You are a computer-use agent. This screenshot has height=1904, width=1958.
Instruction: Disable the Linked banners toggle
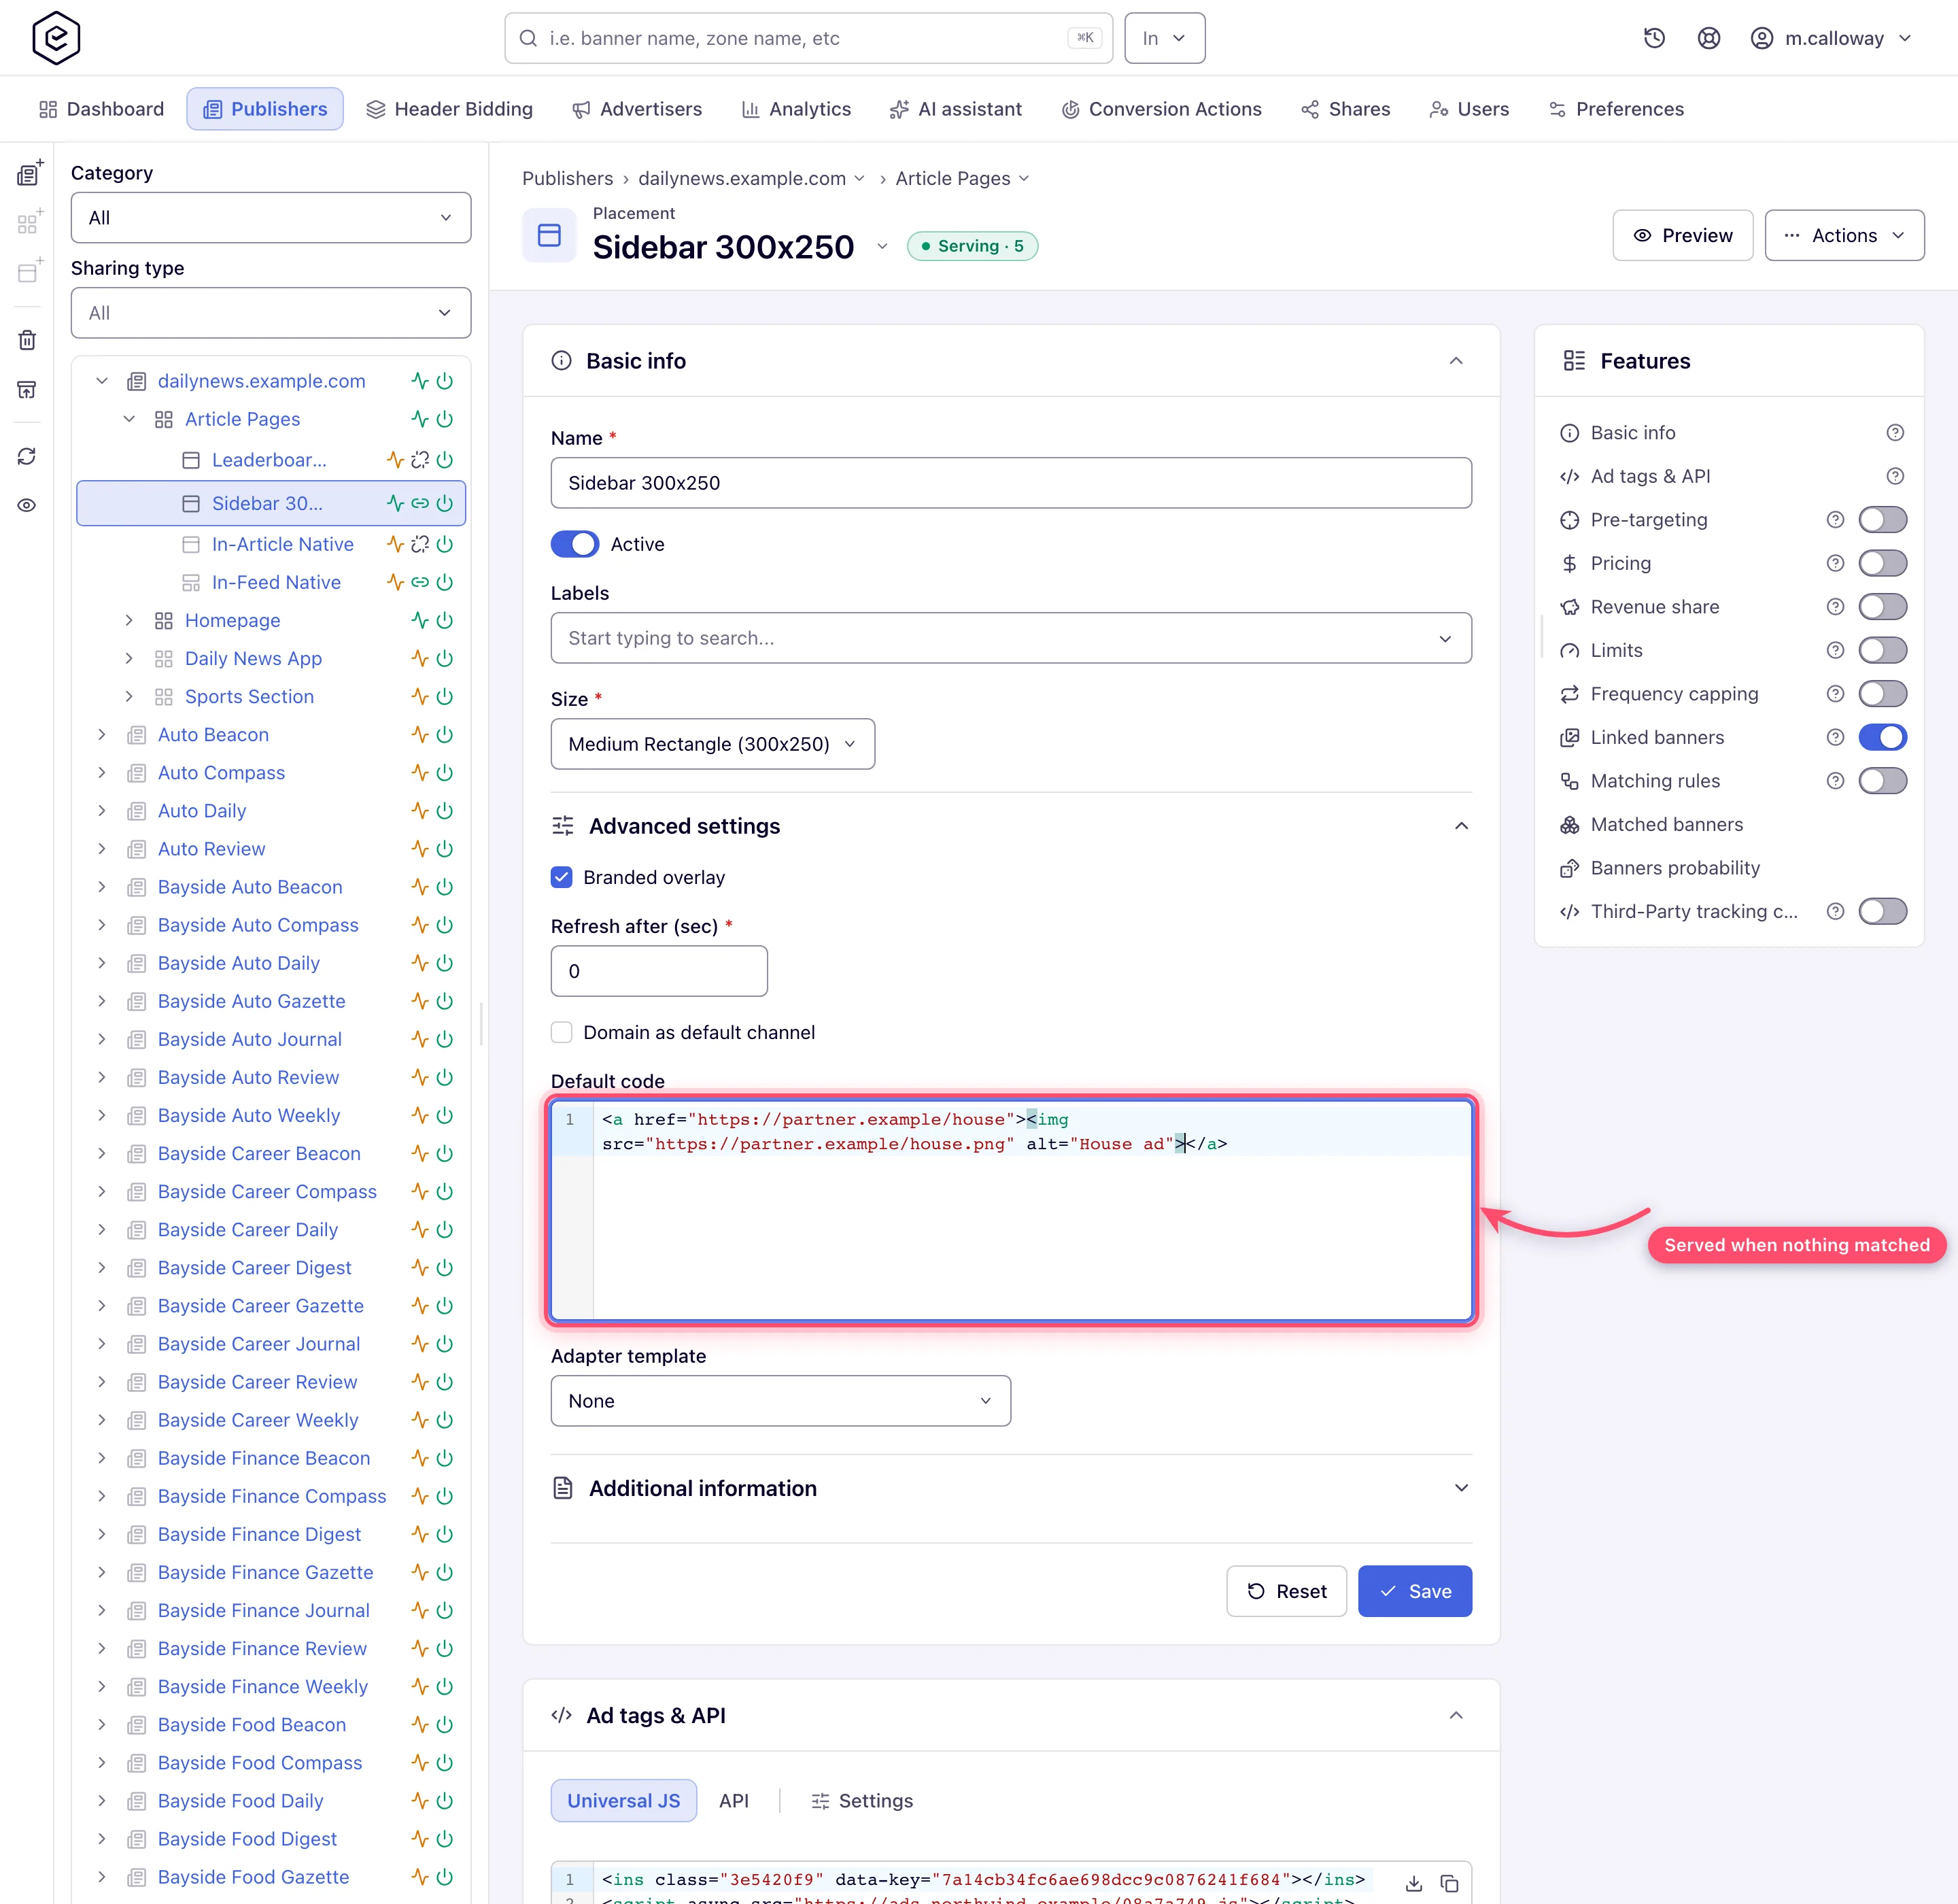click(1883, 737)
